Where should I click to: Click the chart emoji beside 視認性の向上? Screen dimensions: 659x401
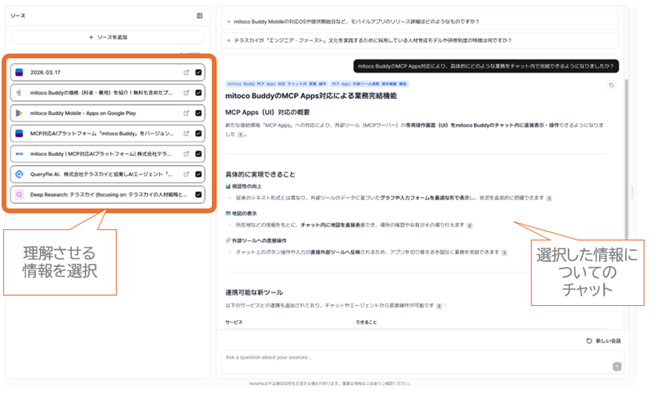(x=228, y=186)
